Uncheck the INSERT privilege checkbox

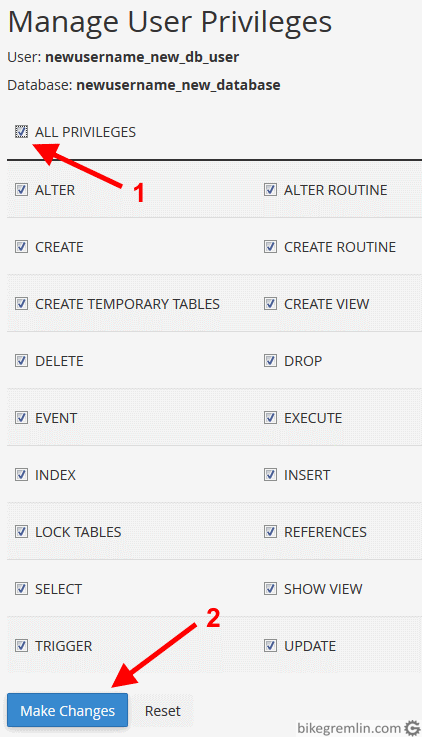270,474
